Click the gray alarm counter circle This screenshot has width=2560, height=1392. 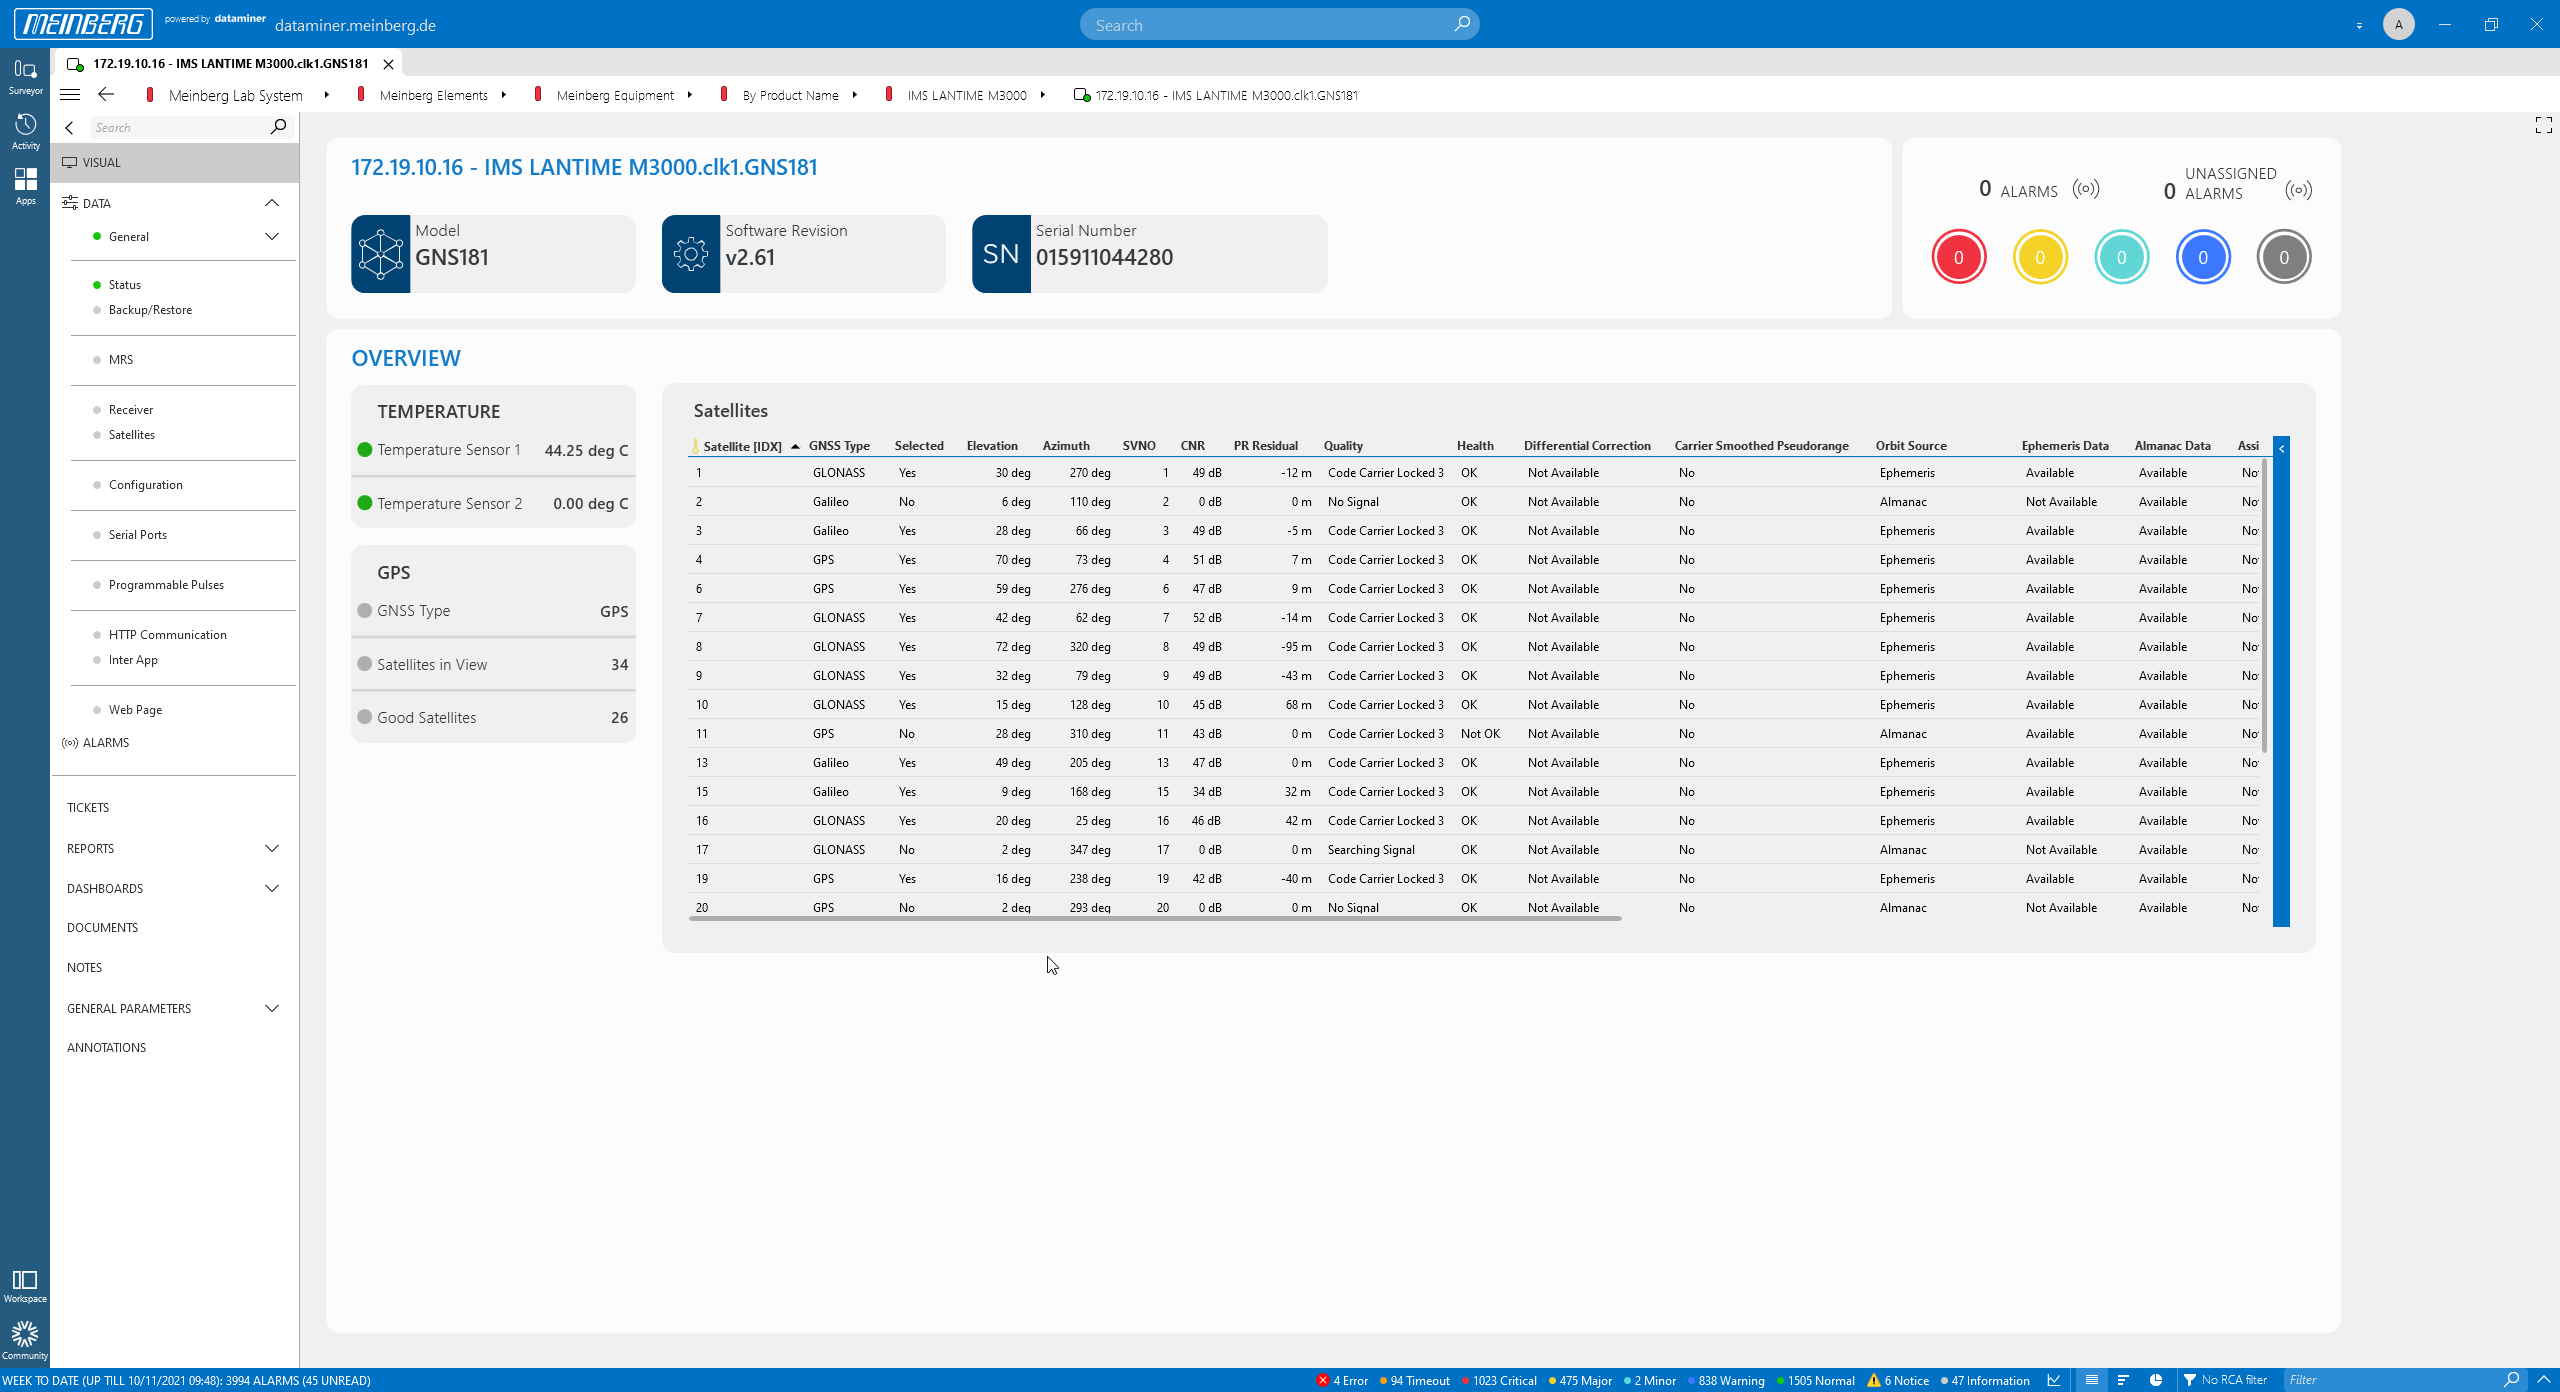[2284, 257]
